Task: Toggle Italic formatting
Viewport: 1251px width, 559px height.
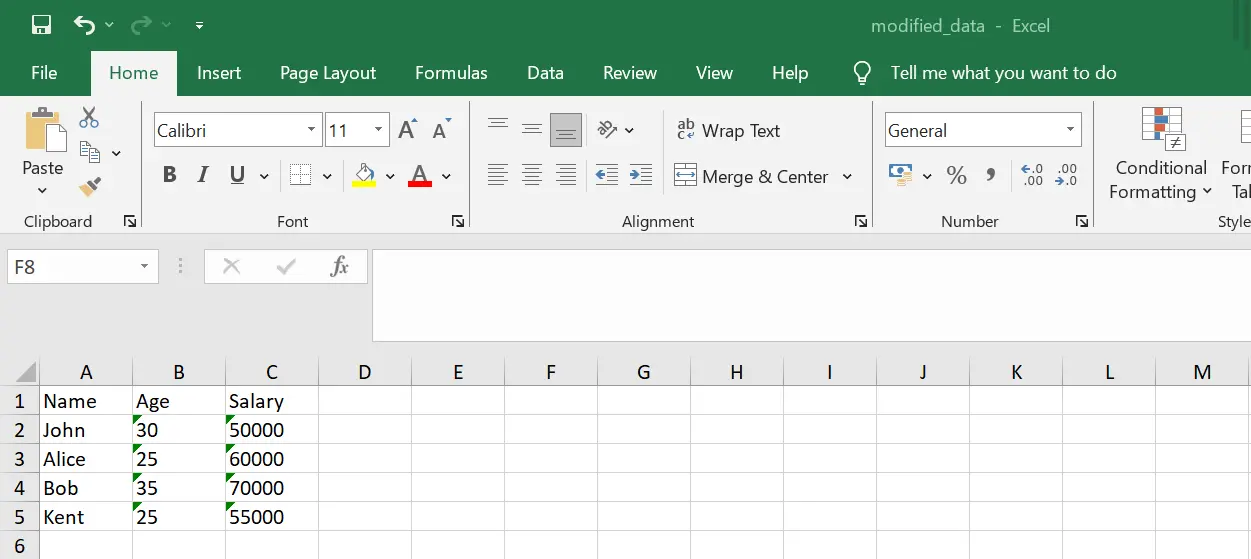Action: click(203, 176)
